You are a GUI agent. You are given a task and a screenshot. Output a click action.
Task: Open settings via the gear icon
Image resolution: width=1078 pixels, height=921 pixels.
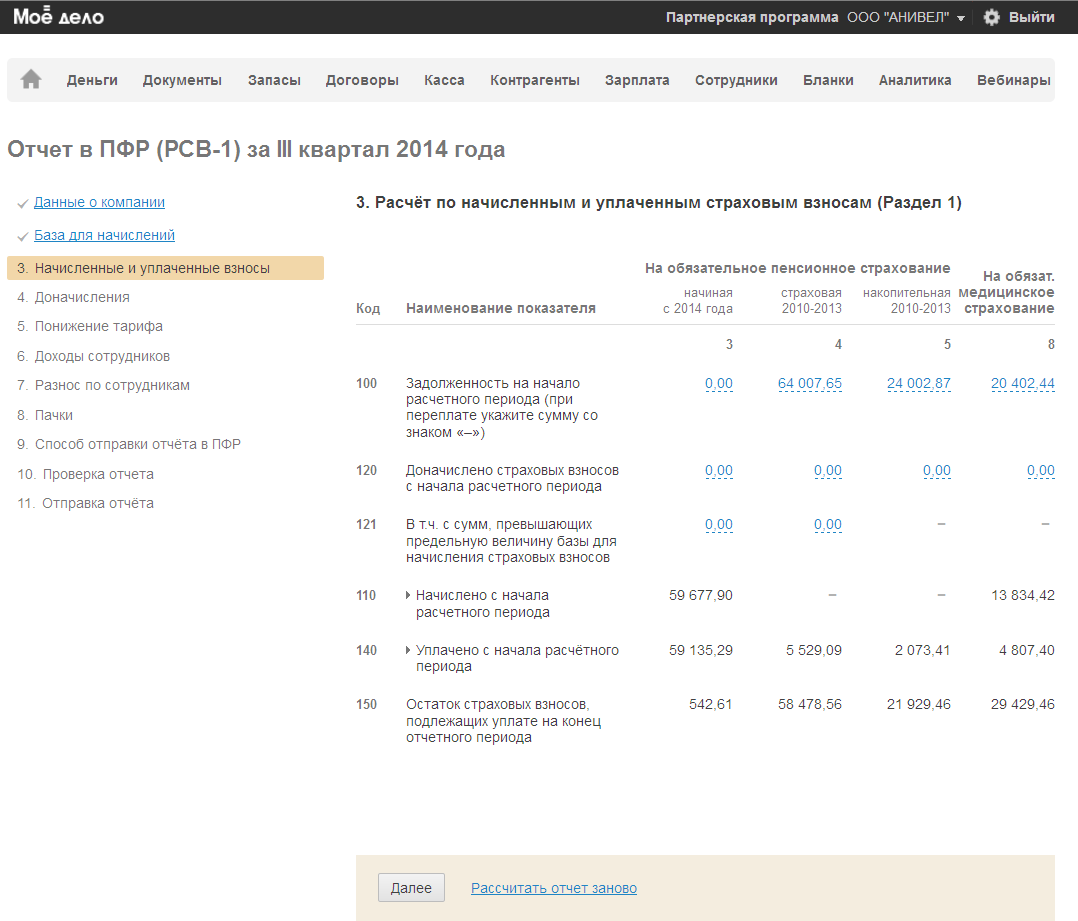pyautogui.click(x=991, y=17)
